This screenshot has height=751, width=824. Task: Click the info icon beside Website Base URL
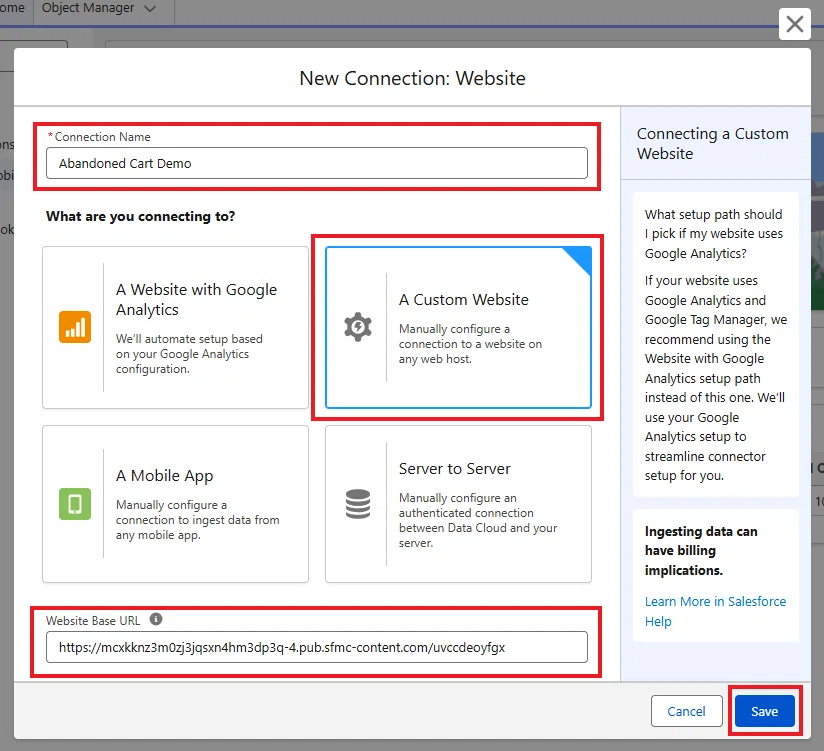click(156, 619)
